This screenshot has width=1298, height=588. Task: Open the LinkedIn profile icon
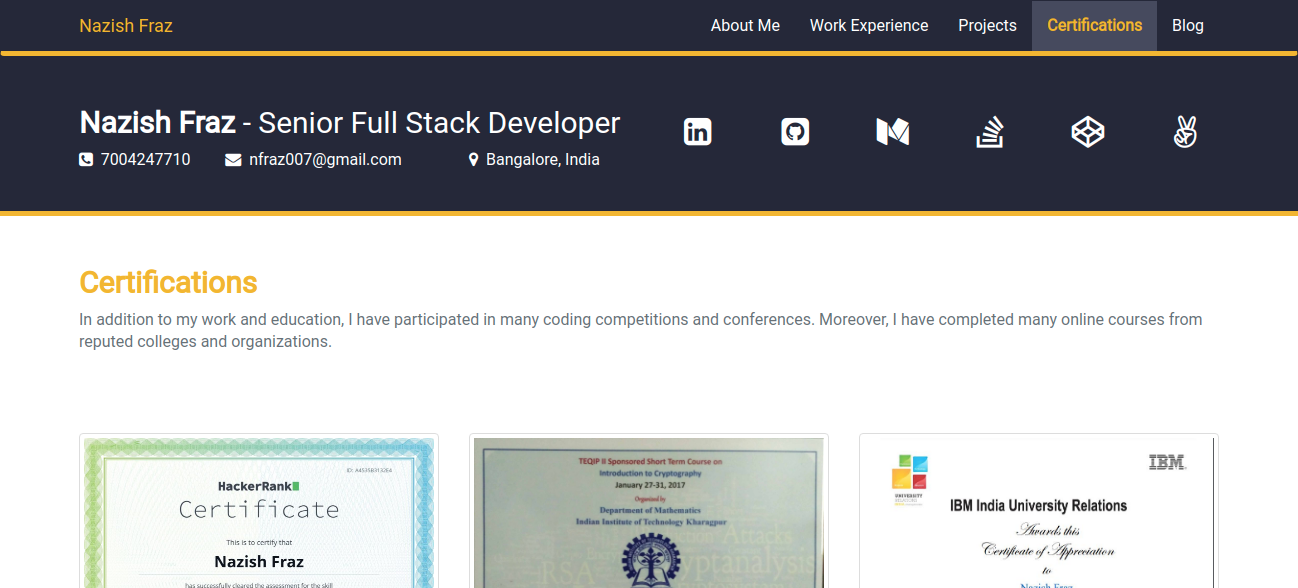(697, 131)
